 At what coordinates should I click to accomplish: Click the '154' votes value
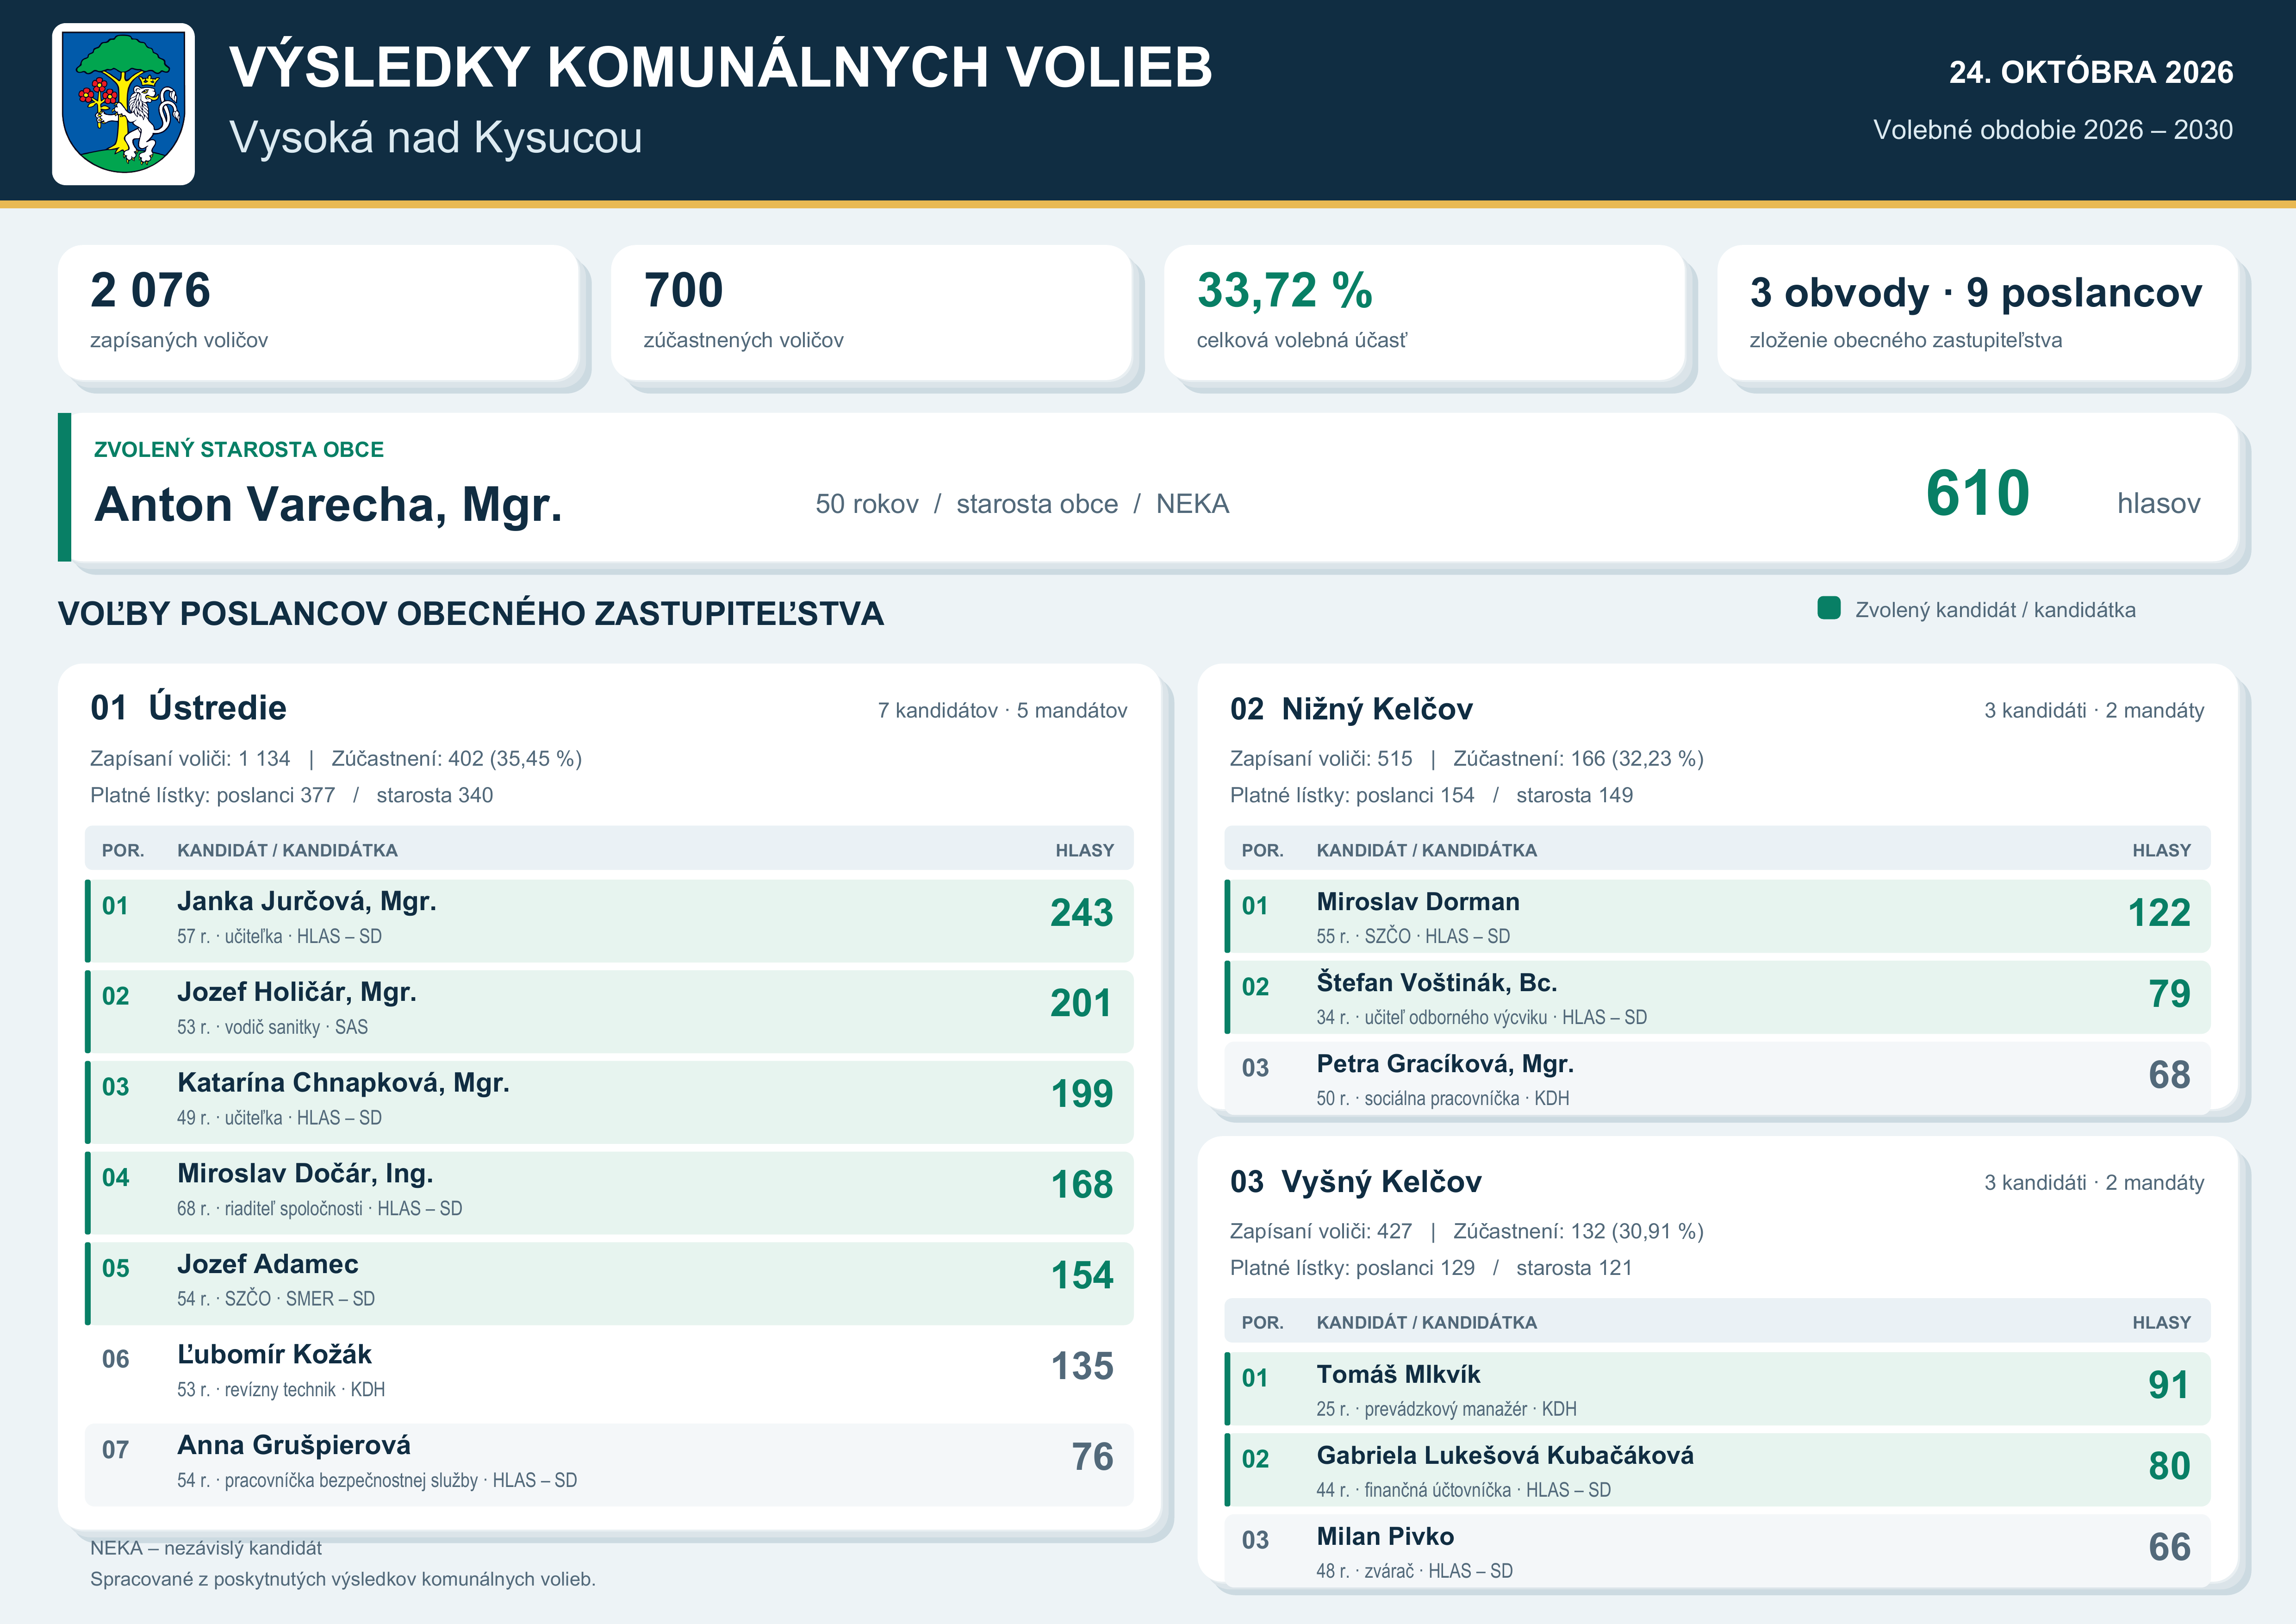coord(1081,1276)
